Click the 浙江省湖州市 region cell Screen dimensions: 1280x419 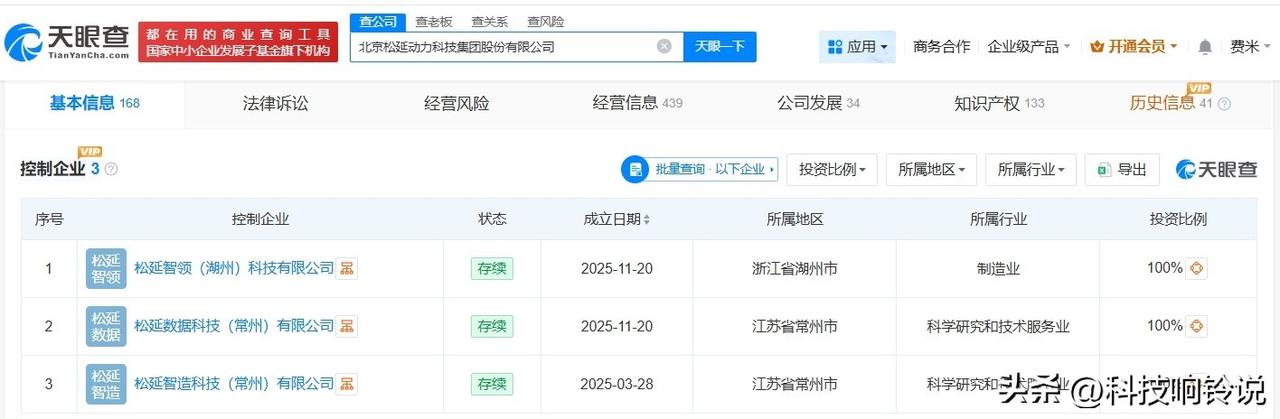point(795,268)
